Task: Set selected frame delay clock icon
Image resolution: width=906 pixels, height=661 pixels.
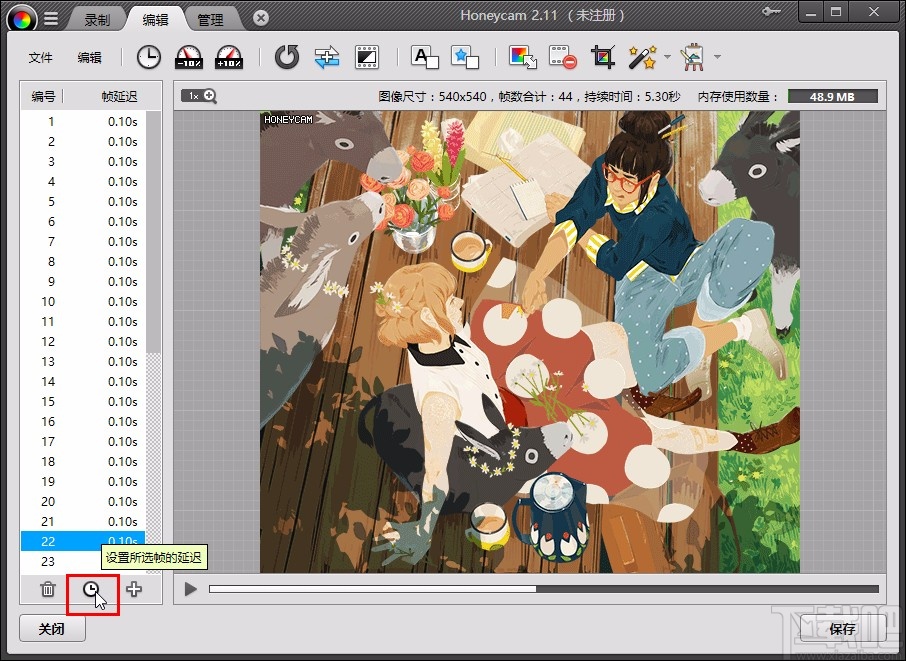Action: pyautogui.click(x=91, y=589)
